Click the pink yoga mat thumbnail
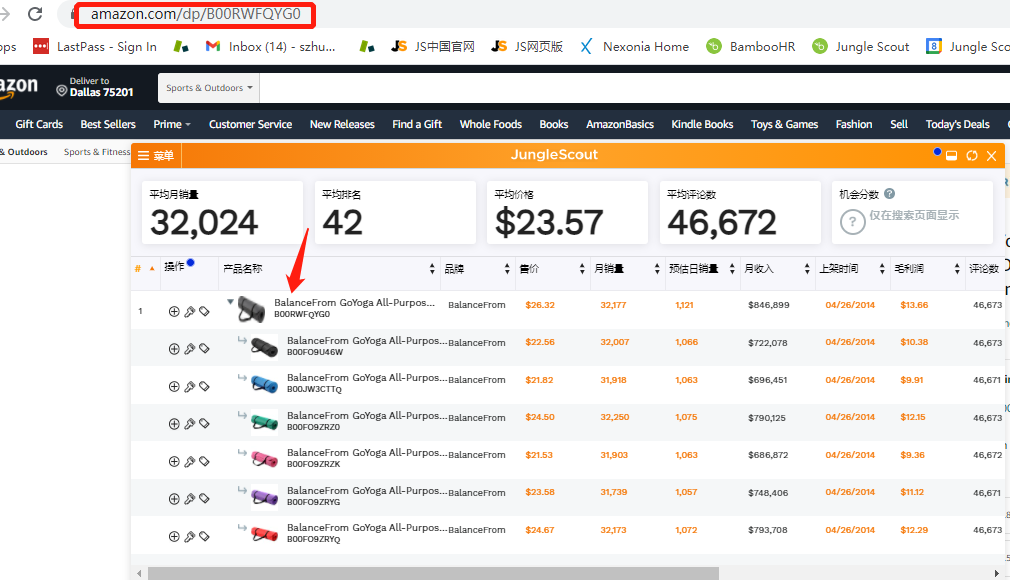Viewport: 1010px width, 580px height. [264, 459]
